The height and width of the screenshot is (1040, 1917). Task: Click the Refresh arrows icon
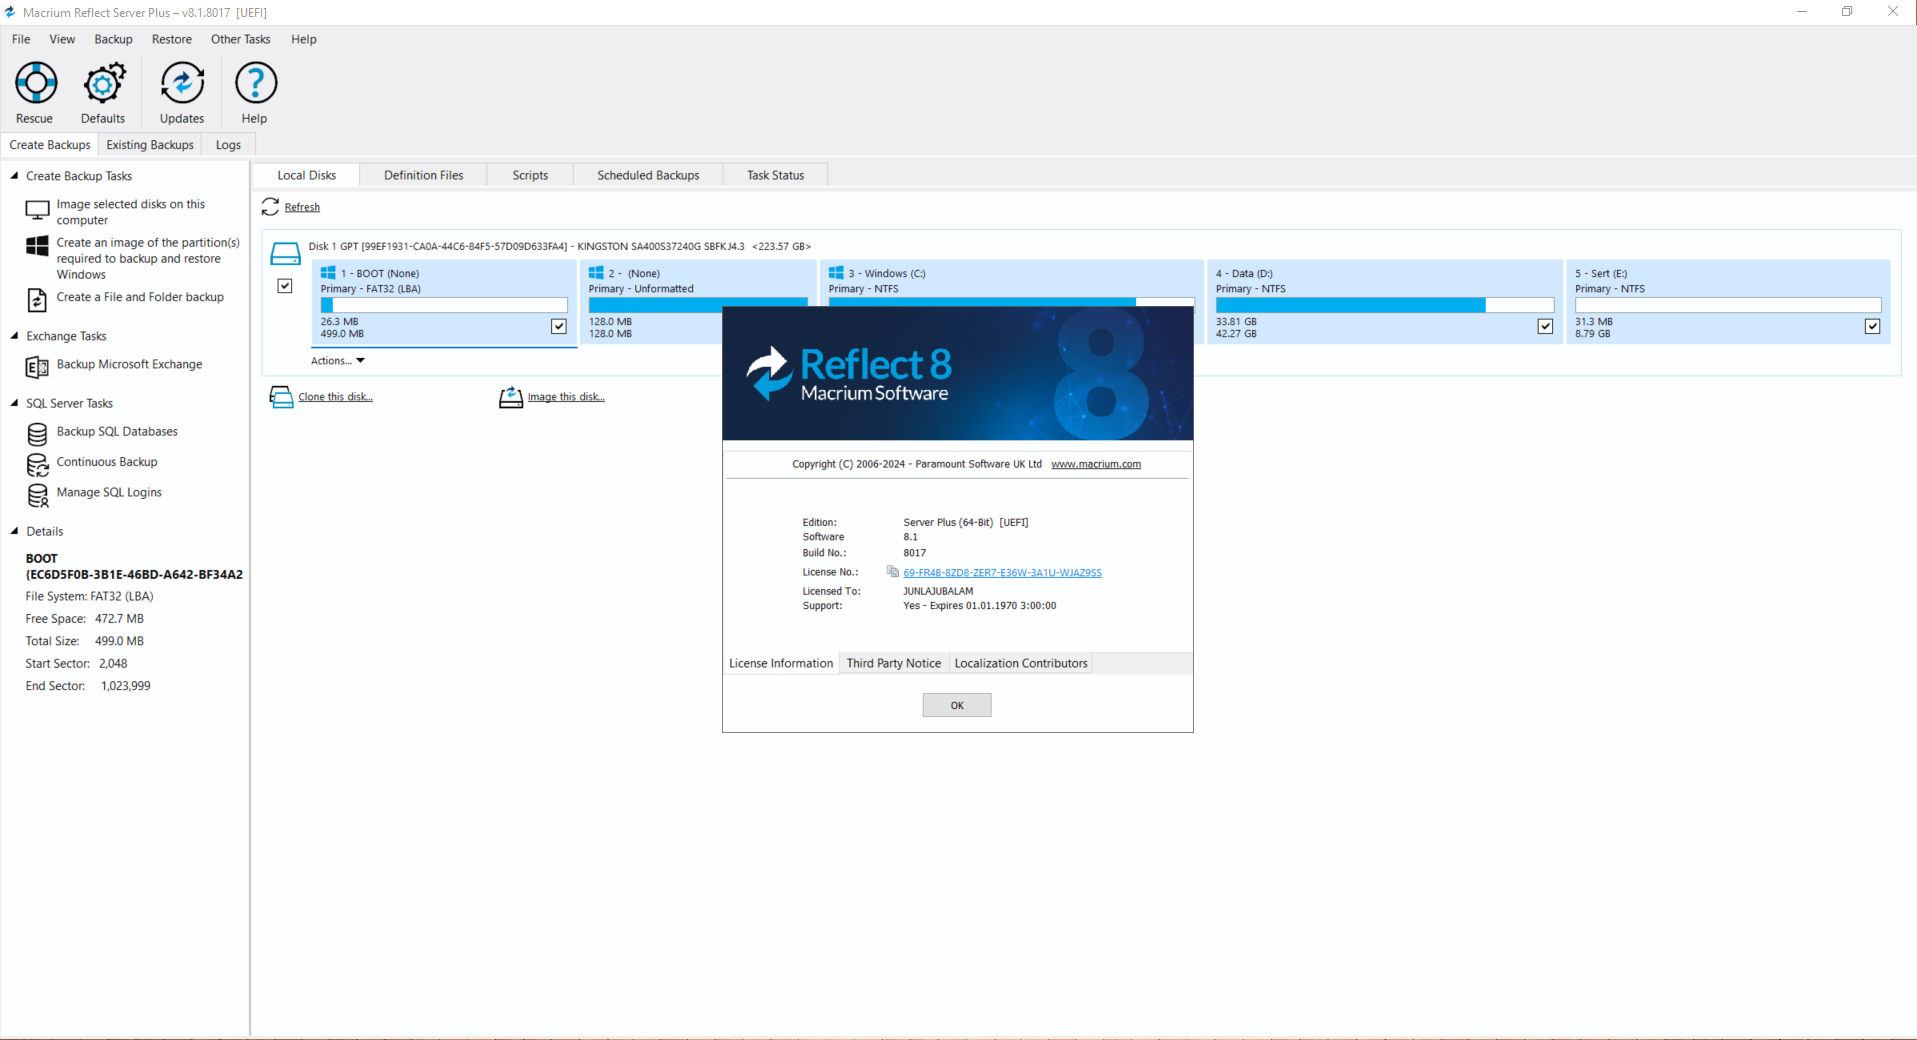click(x=270, y=207)
